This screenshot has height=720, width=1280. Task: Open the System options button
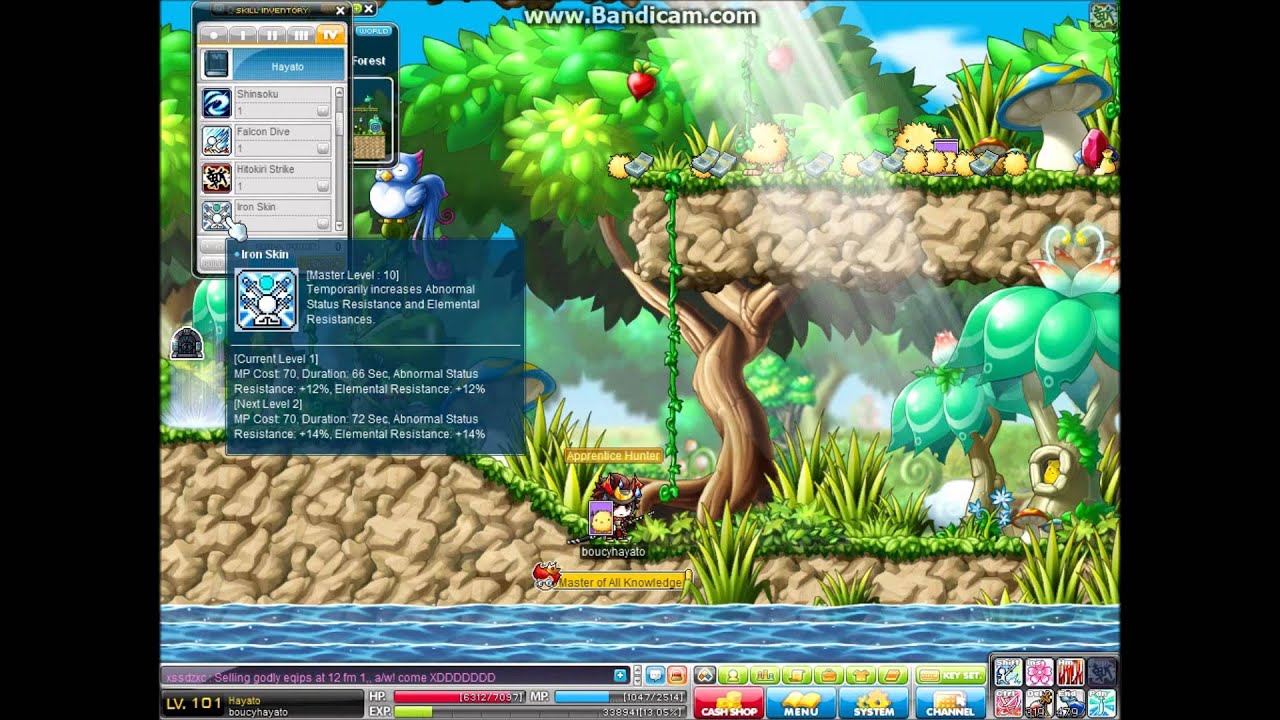[874, 702]
